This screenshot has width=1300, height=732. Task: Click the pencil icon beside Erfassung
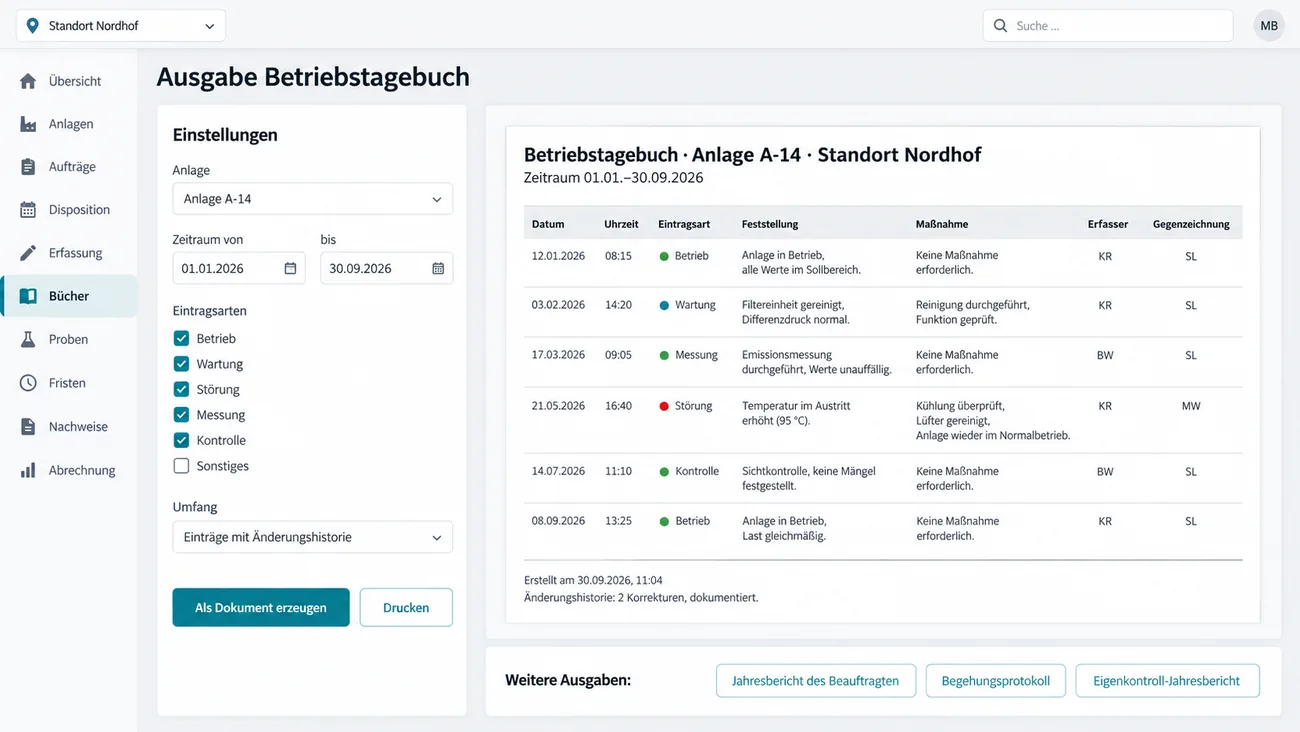(x=28, y=253)
